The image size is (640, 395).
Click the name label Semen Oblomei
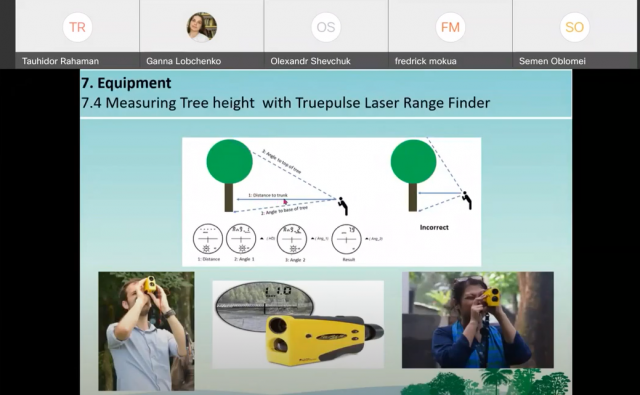[552, 61]
